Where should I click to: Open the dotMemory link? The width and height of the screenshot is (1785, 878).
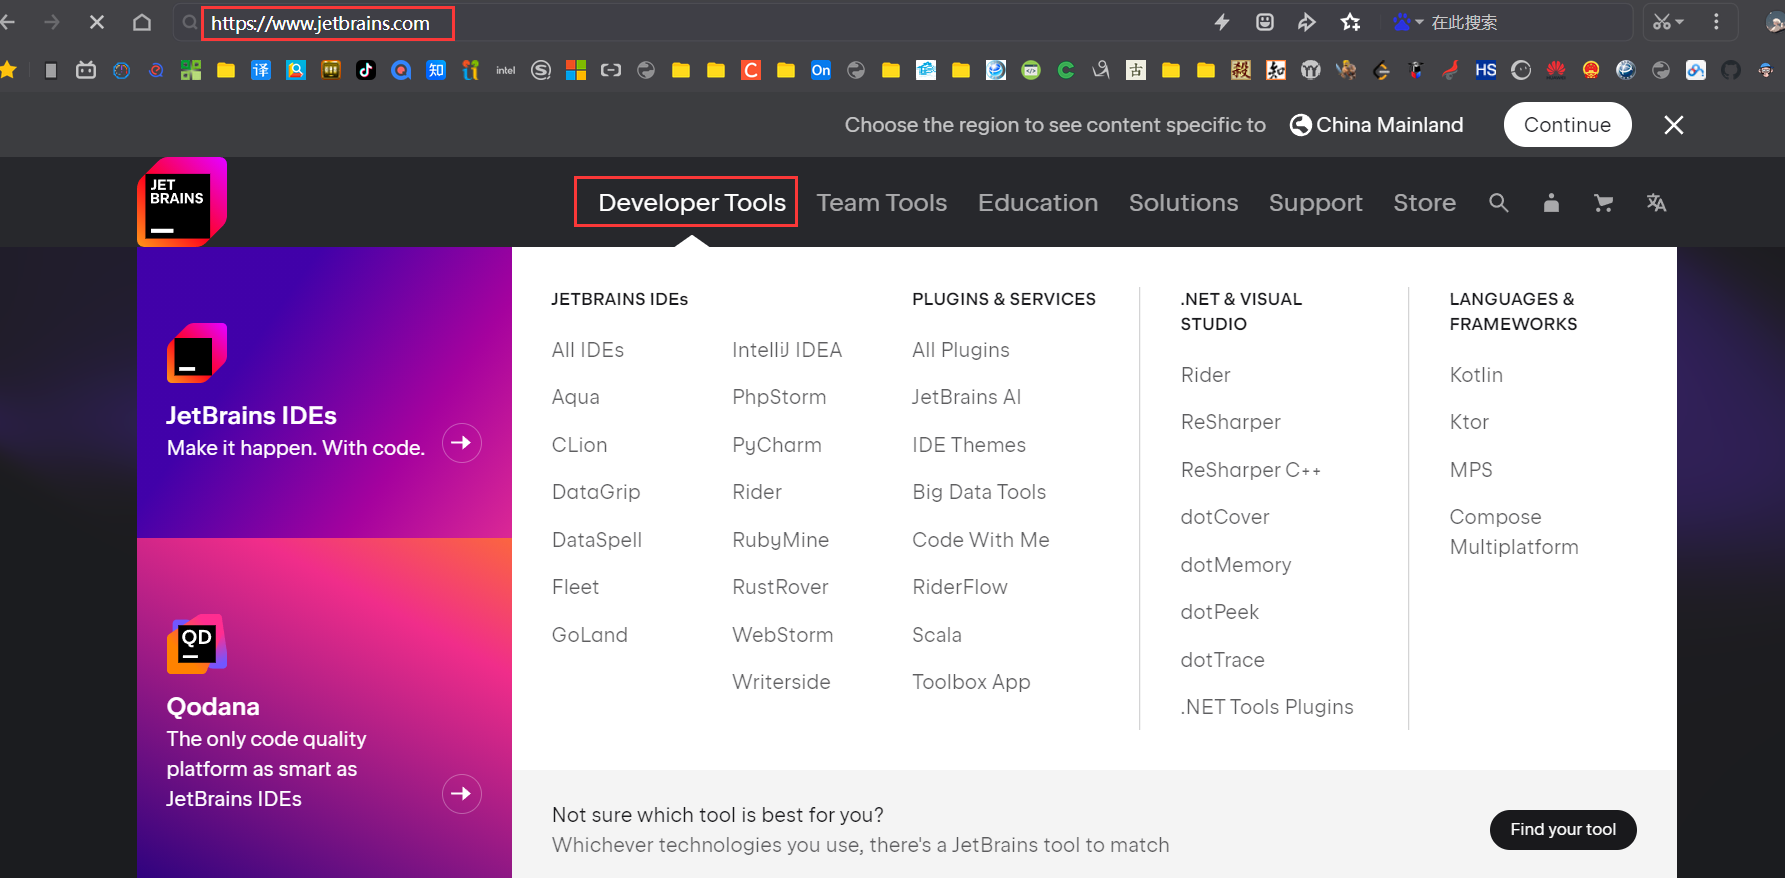1235,565
